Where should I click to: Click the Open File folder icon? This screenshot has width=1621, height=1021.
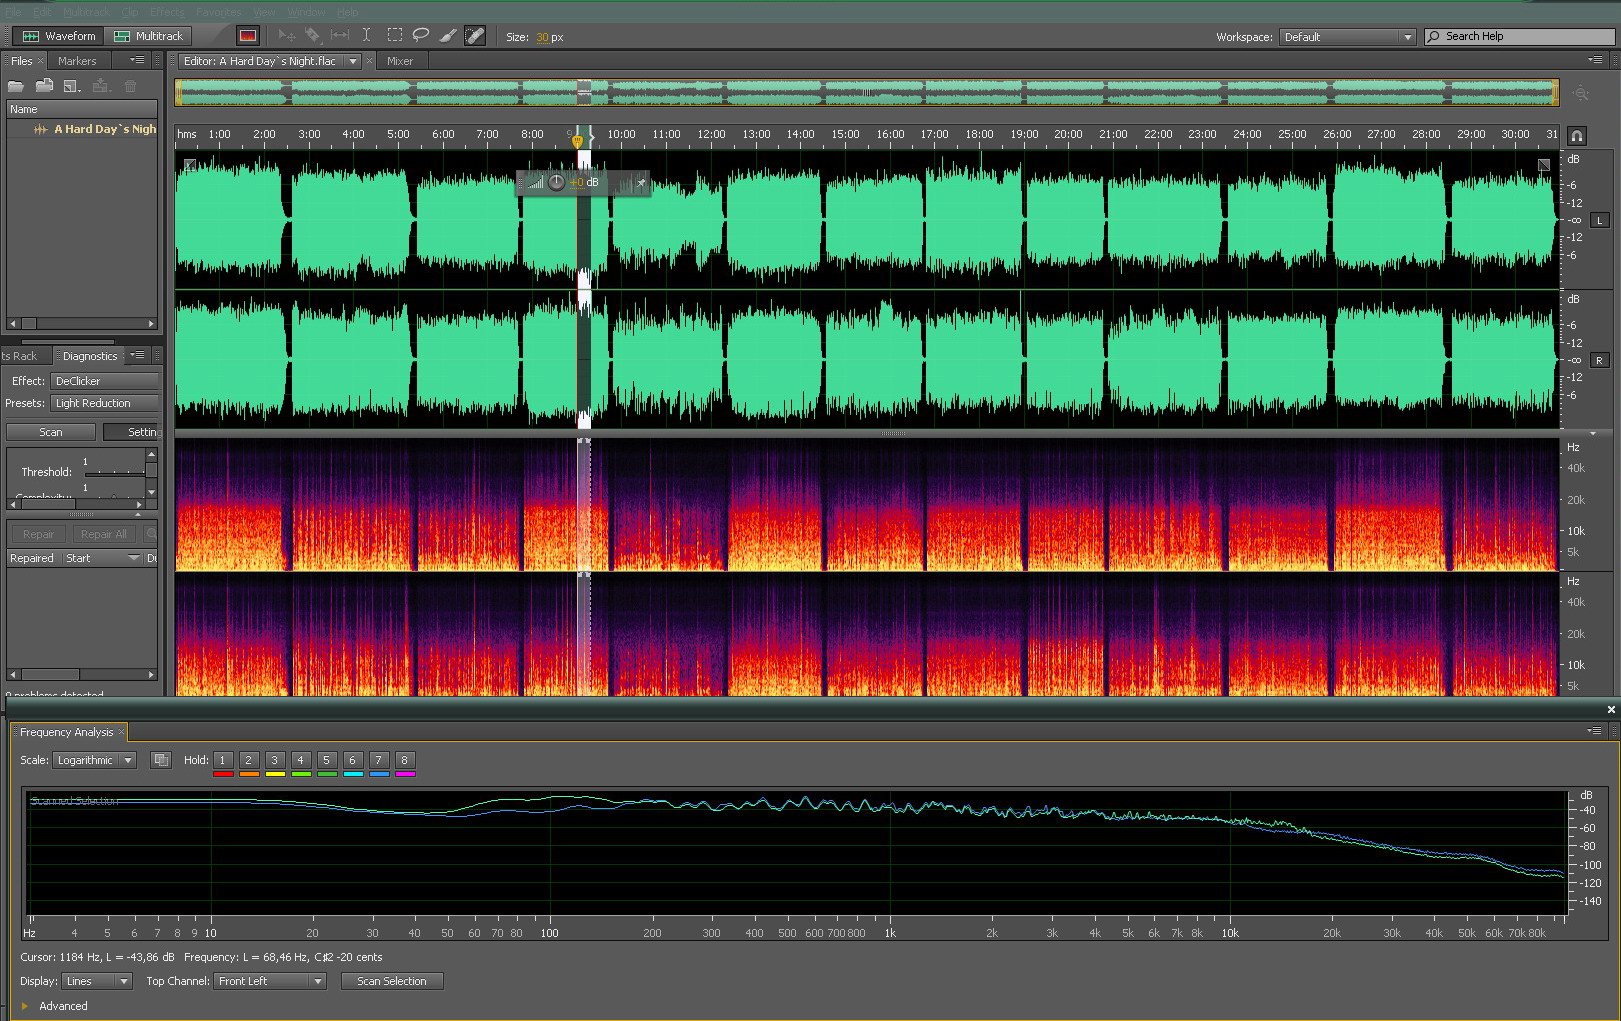[16, 86]
